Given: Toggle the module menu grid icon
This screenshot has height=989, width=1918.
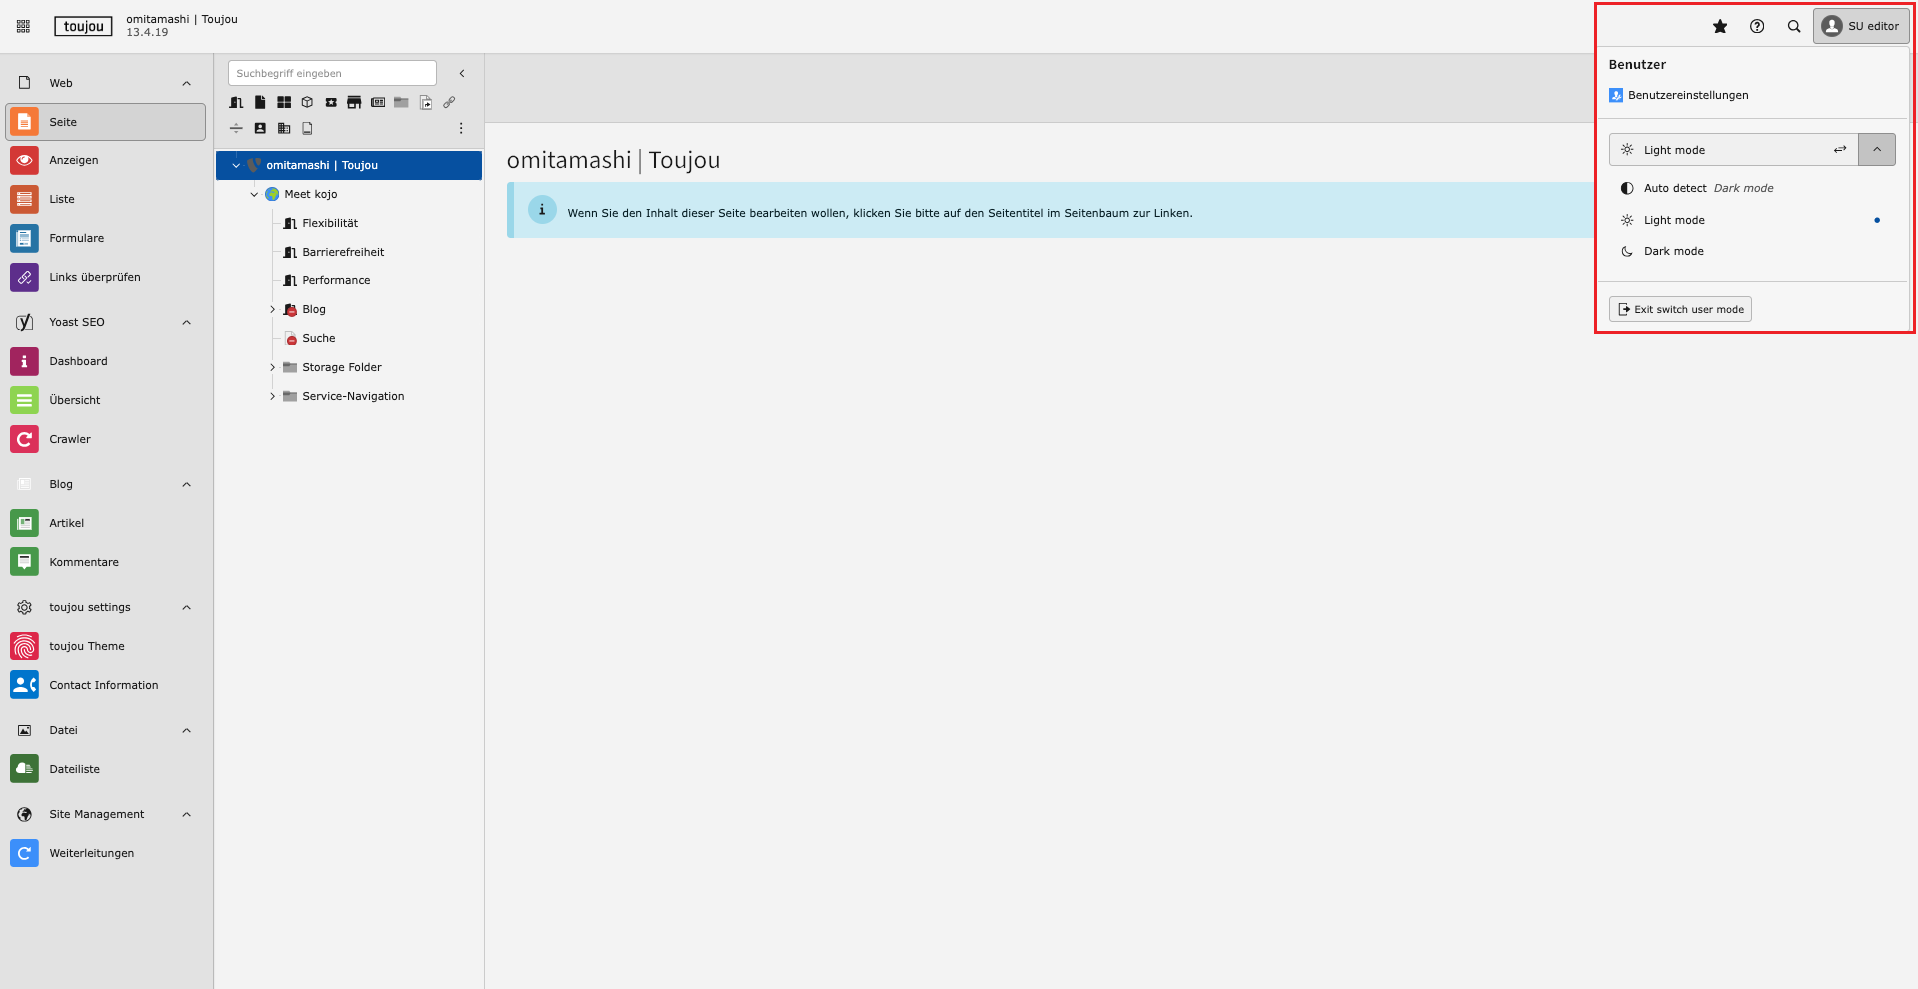Looking at the screenshot, I should click(x=23, y=27).
